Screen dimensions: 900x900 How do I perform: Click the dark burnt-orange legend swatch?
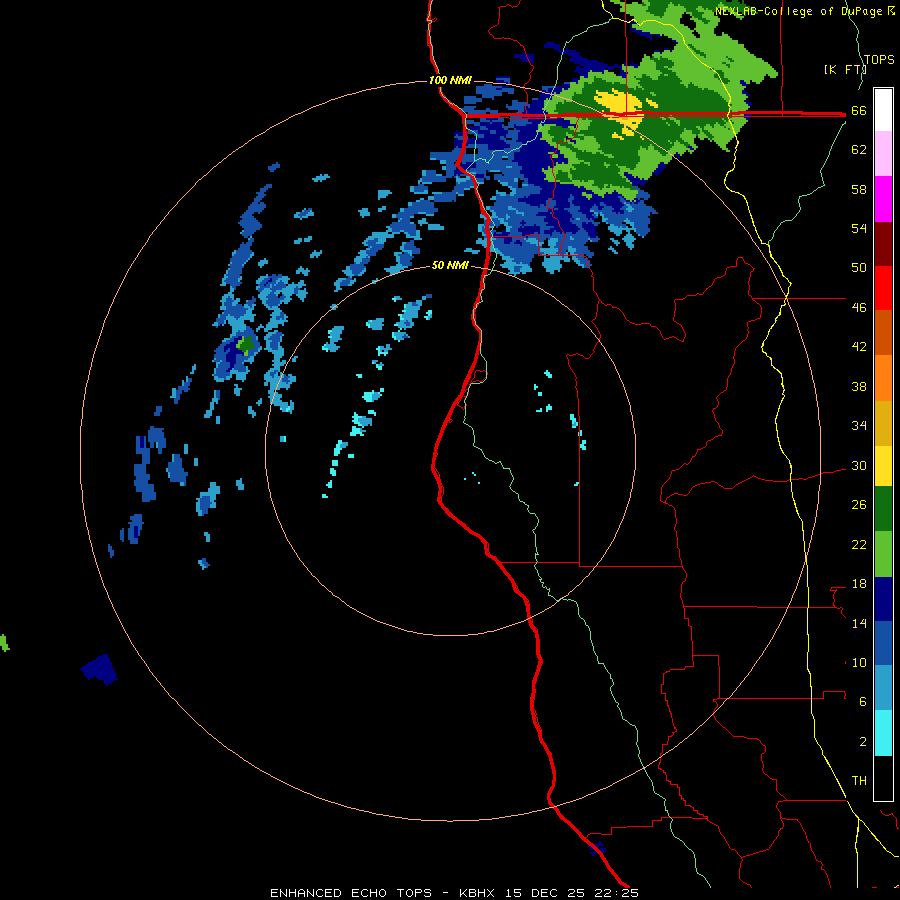[883, 332]
